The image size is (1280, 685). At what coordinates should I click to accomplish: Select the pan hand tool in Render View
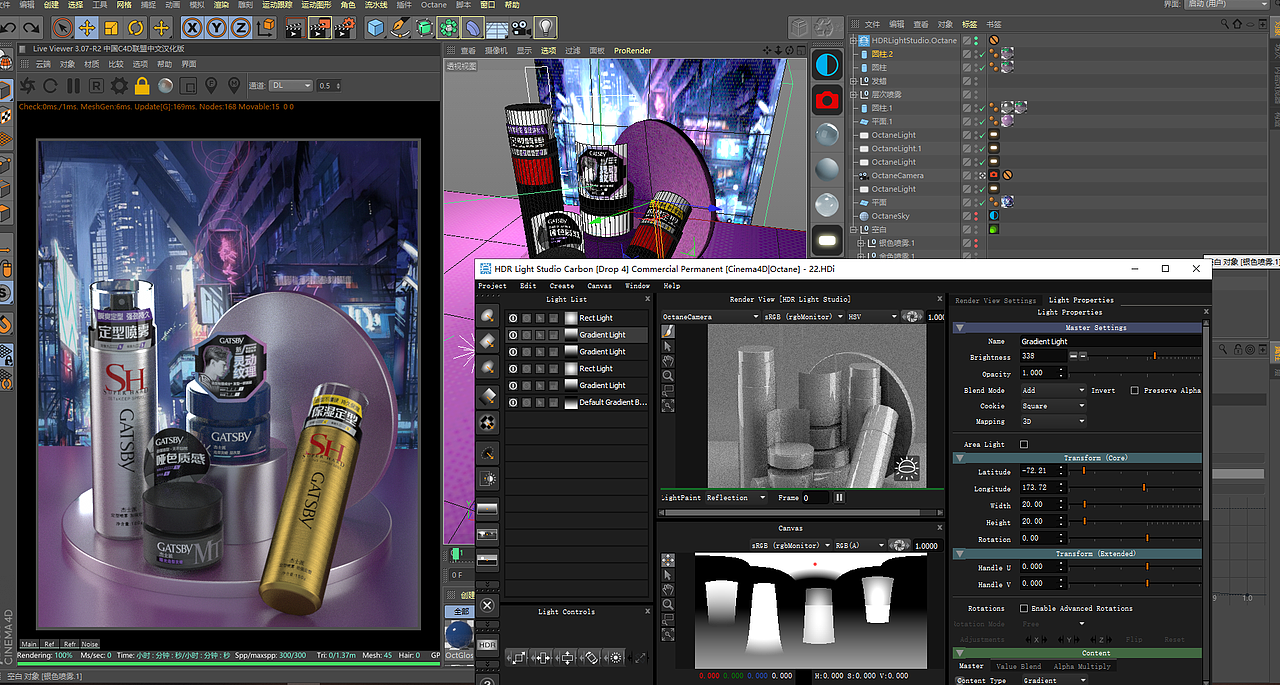click(x=667, y=360)
